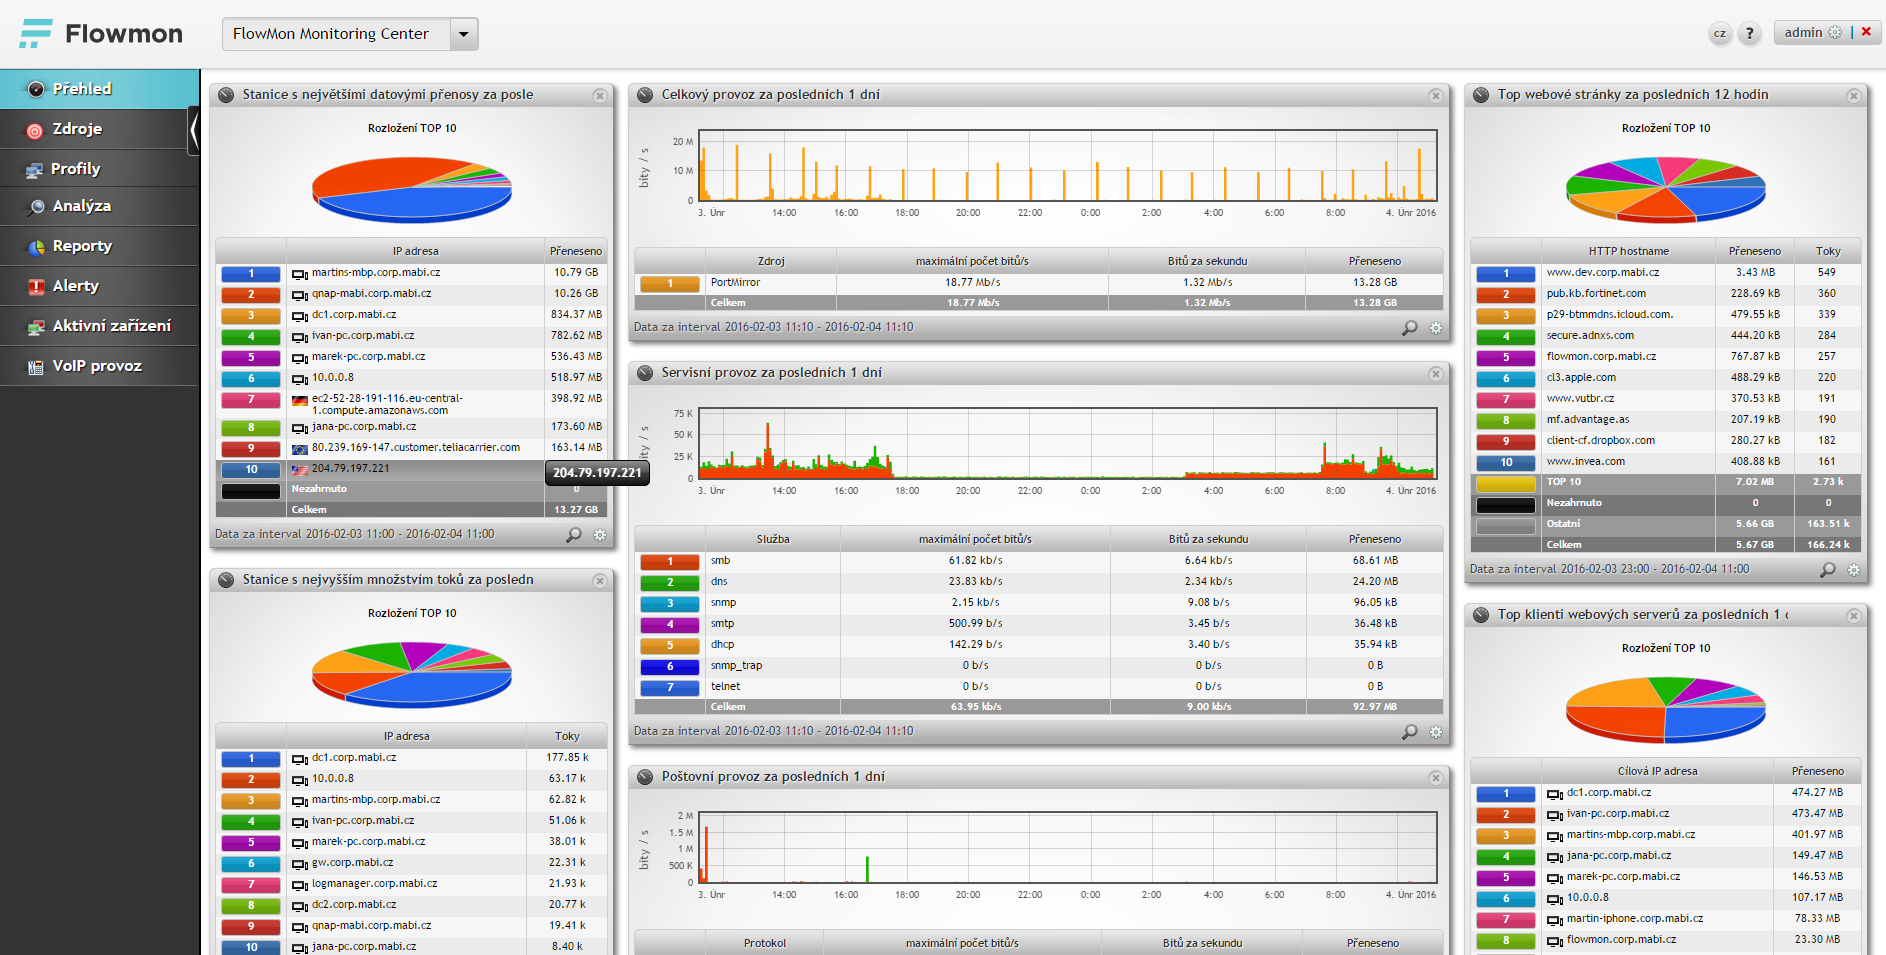Click the red logout X icon
The image size is (1886, 955).
pos(1866,32)
